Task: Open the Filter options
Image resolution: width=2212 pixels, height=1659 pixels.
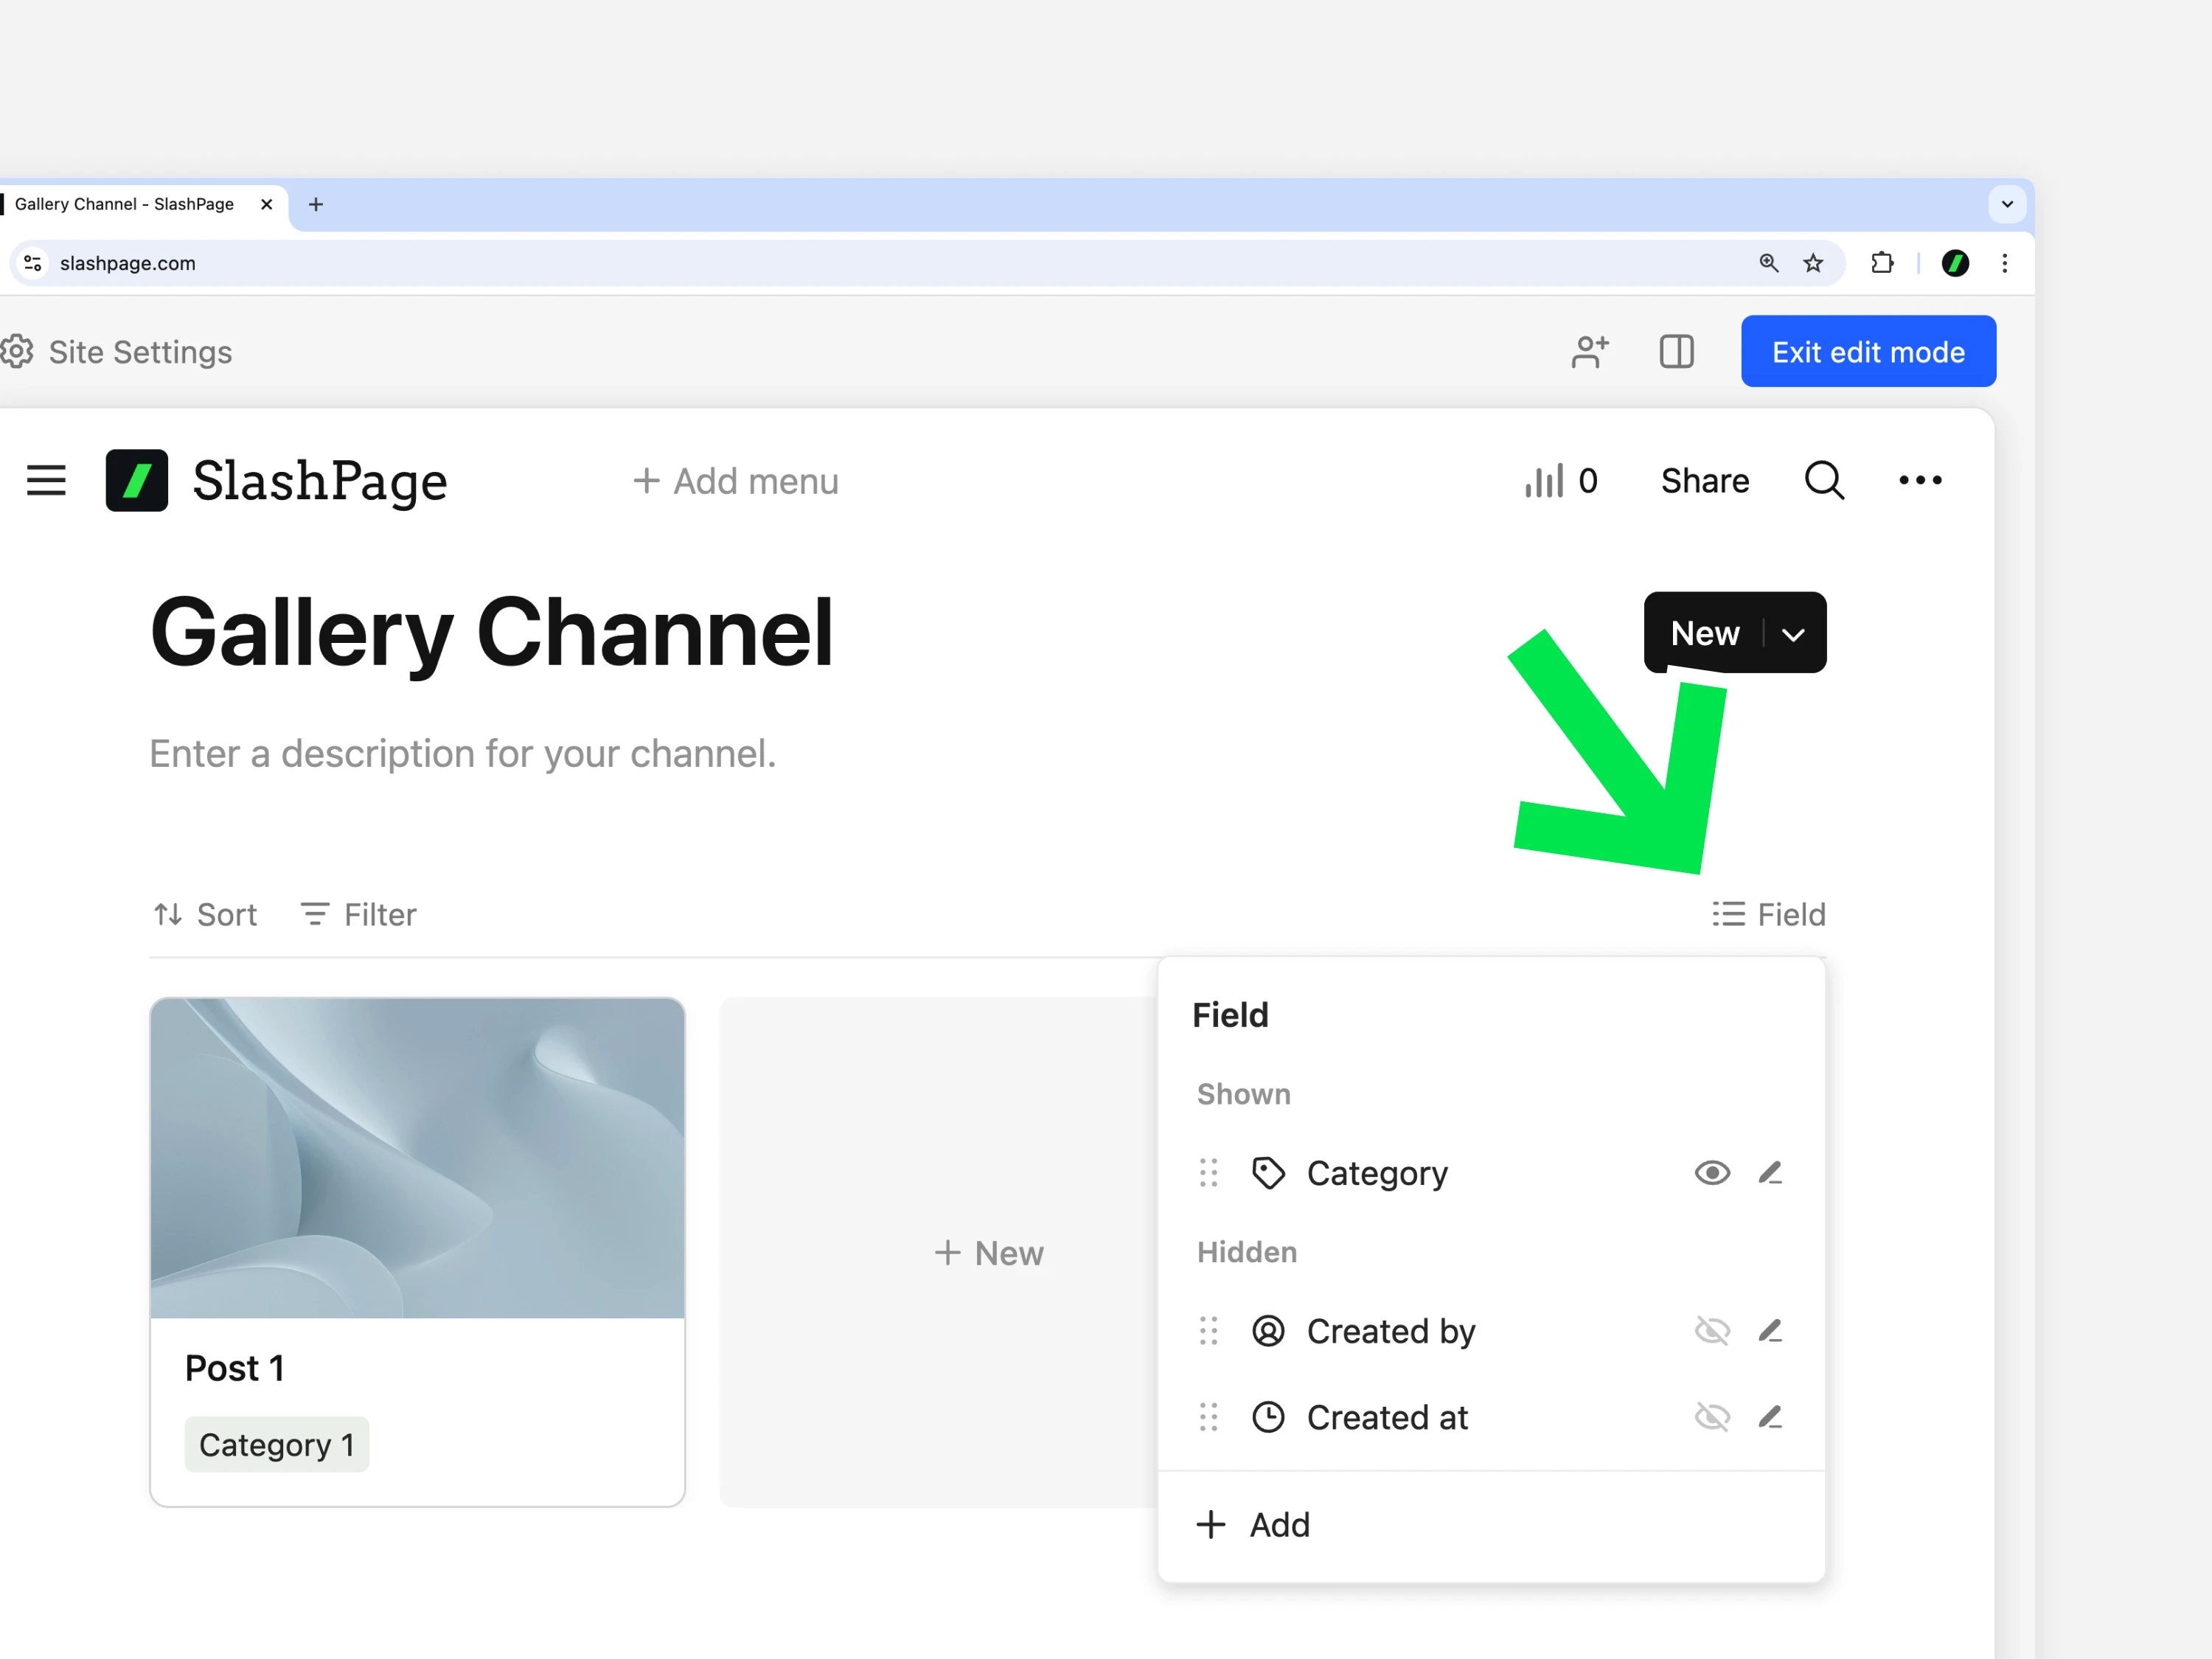Action: [x=358, y=914]
